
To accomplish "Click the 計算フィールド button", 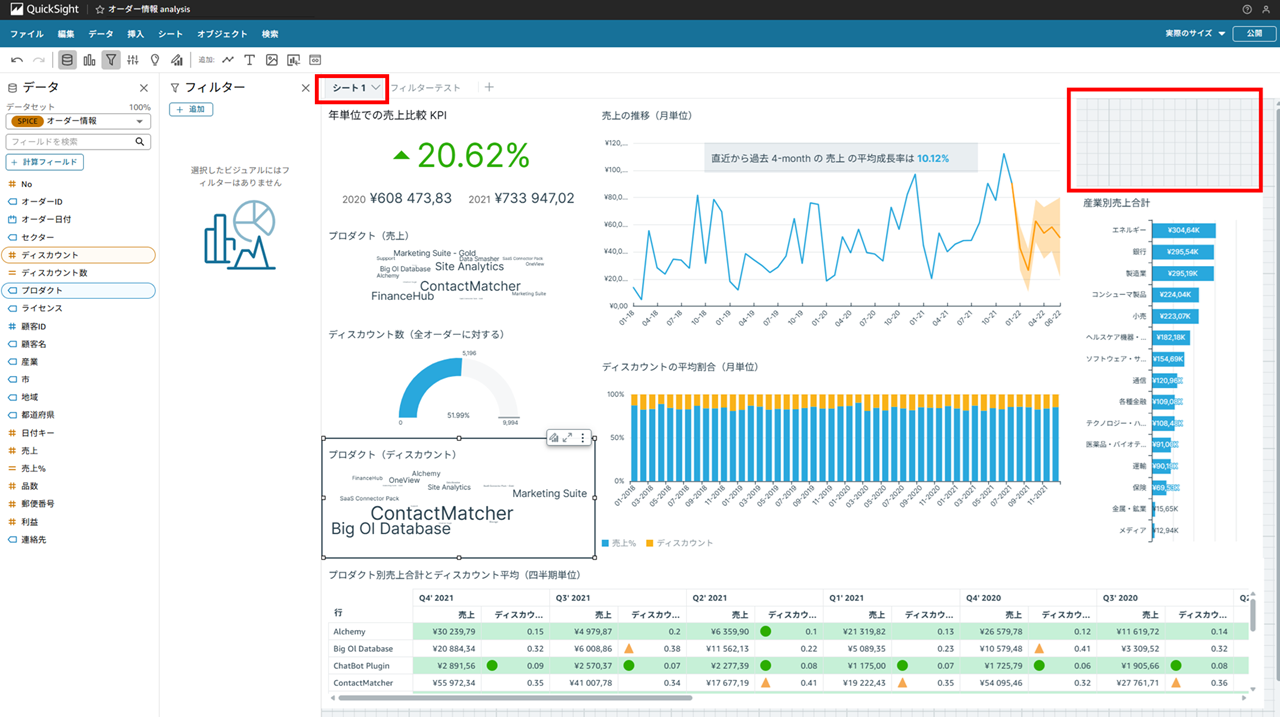I will (x=45, y=162).
